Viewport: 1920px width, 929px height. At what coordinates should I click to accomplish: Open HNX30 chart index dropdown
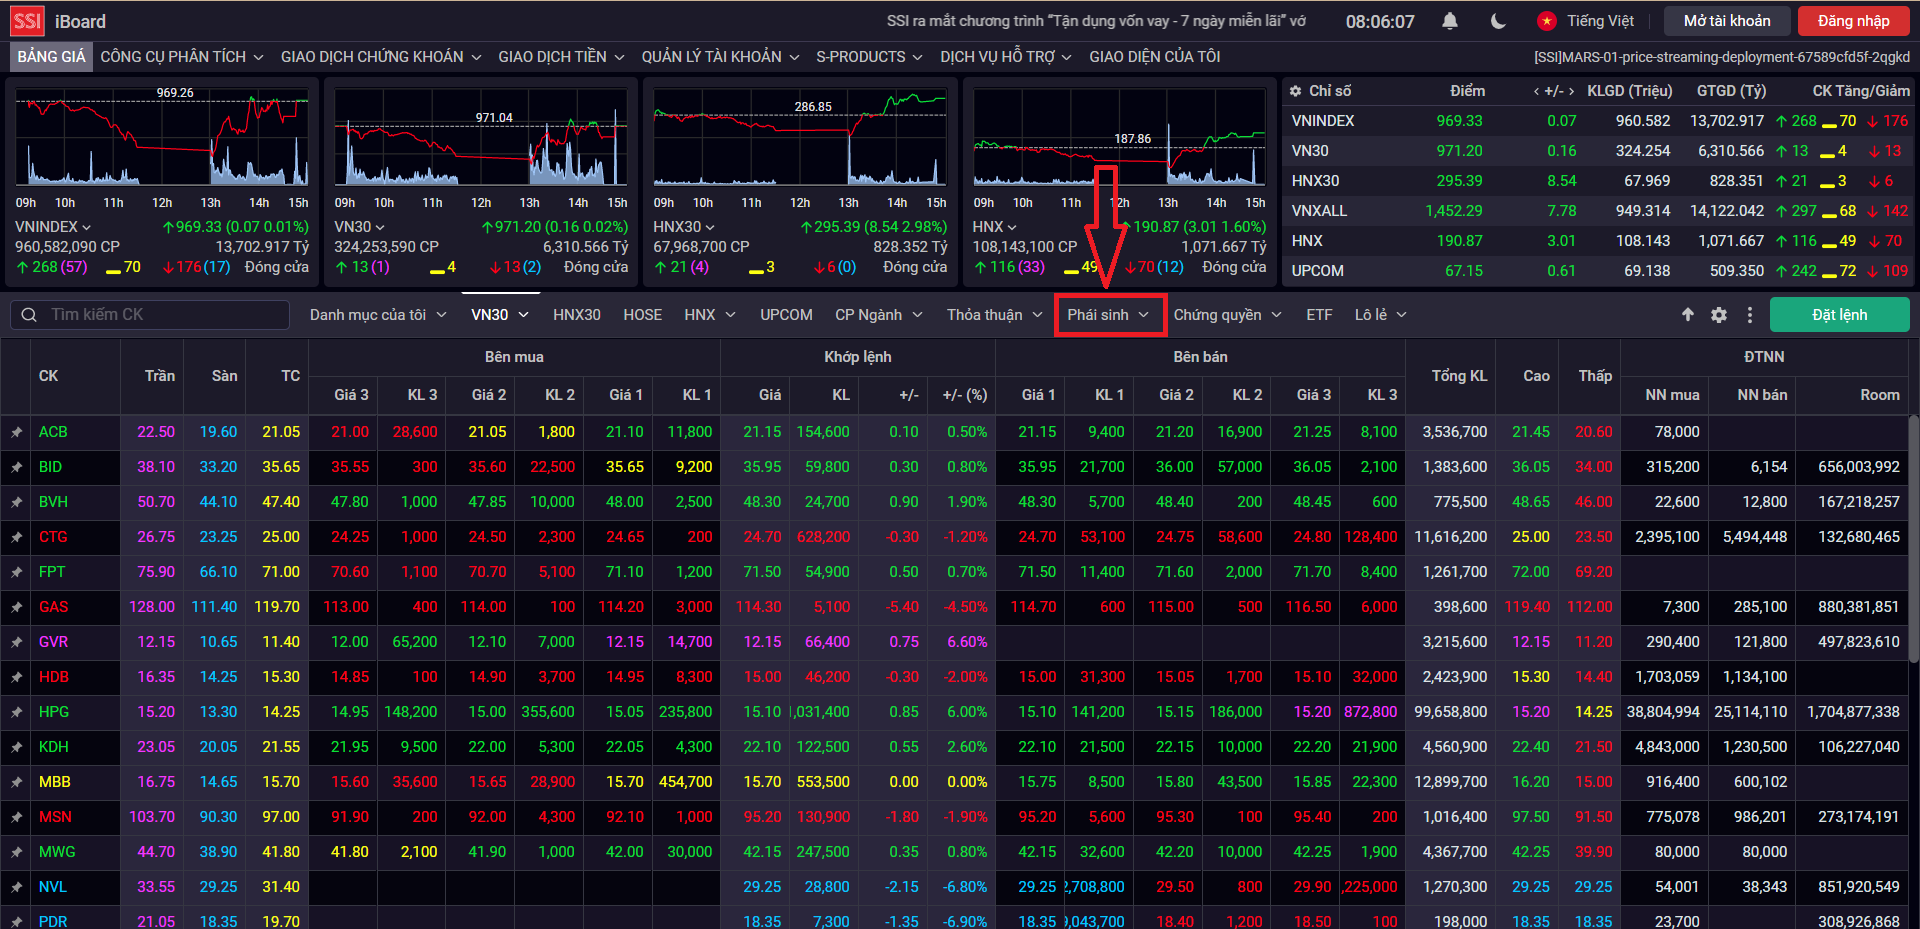tap(686, 227)
